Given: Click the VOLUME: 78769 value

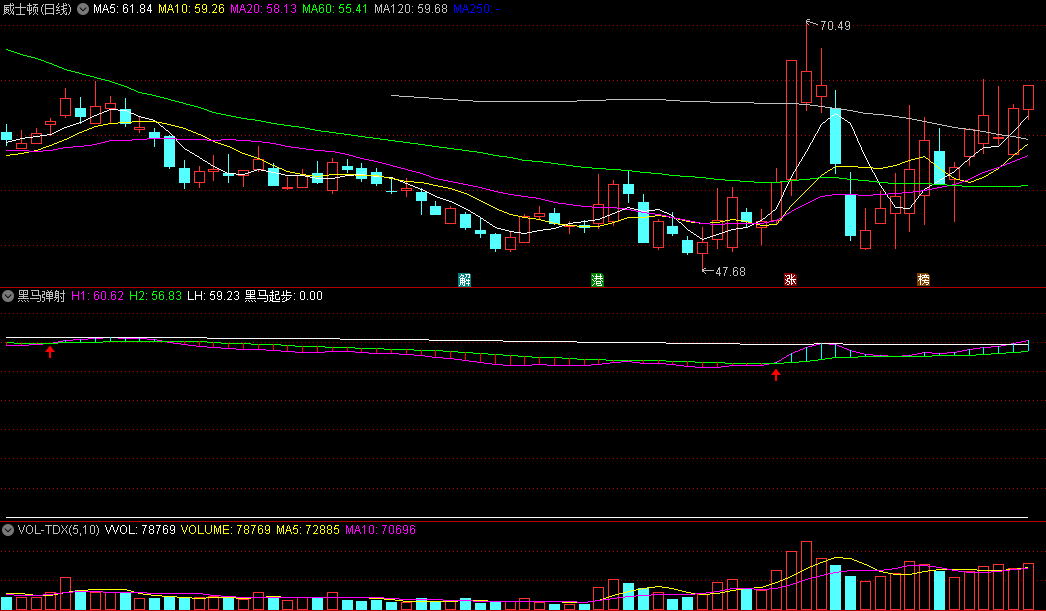Looking at the screenshot, I should [x=226, y=530].
